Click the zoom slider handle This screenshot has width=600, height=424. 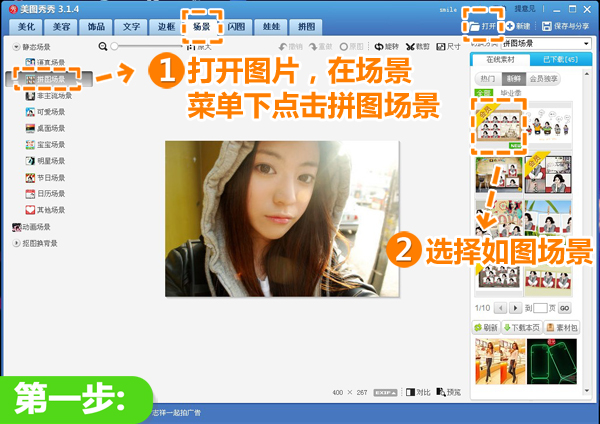(x=114, y=46)
